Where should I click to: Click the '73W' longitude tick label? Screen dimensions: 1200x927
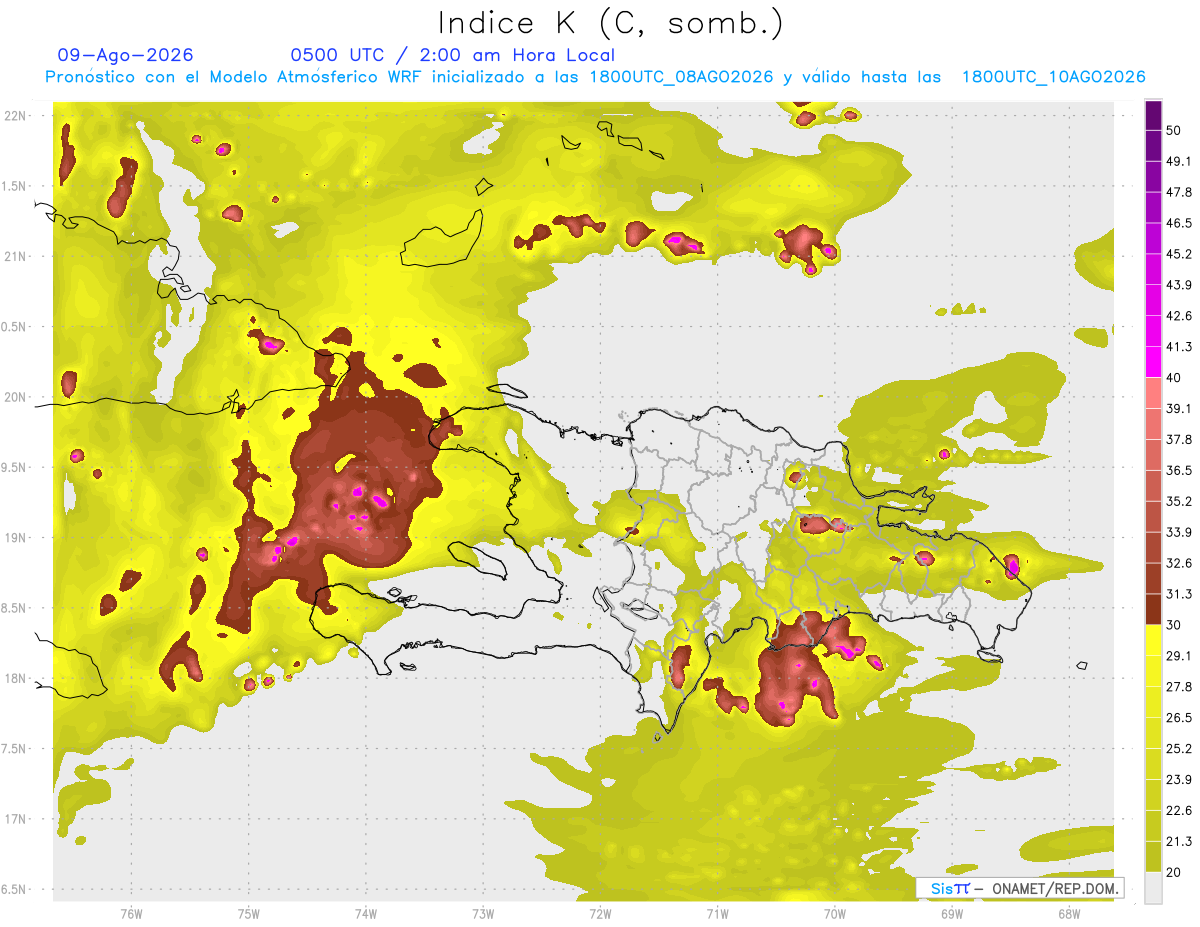(483, 913)
